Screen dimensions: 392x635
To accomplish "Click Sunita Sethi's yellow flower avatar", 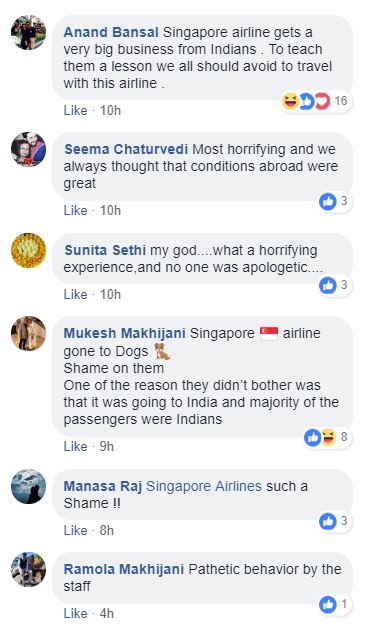I will (x=28, y=250).
